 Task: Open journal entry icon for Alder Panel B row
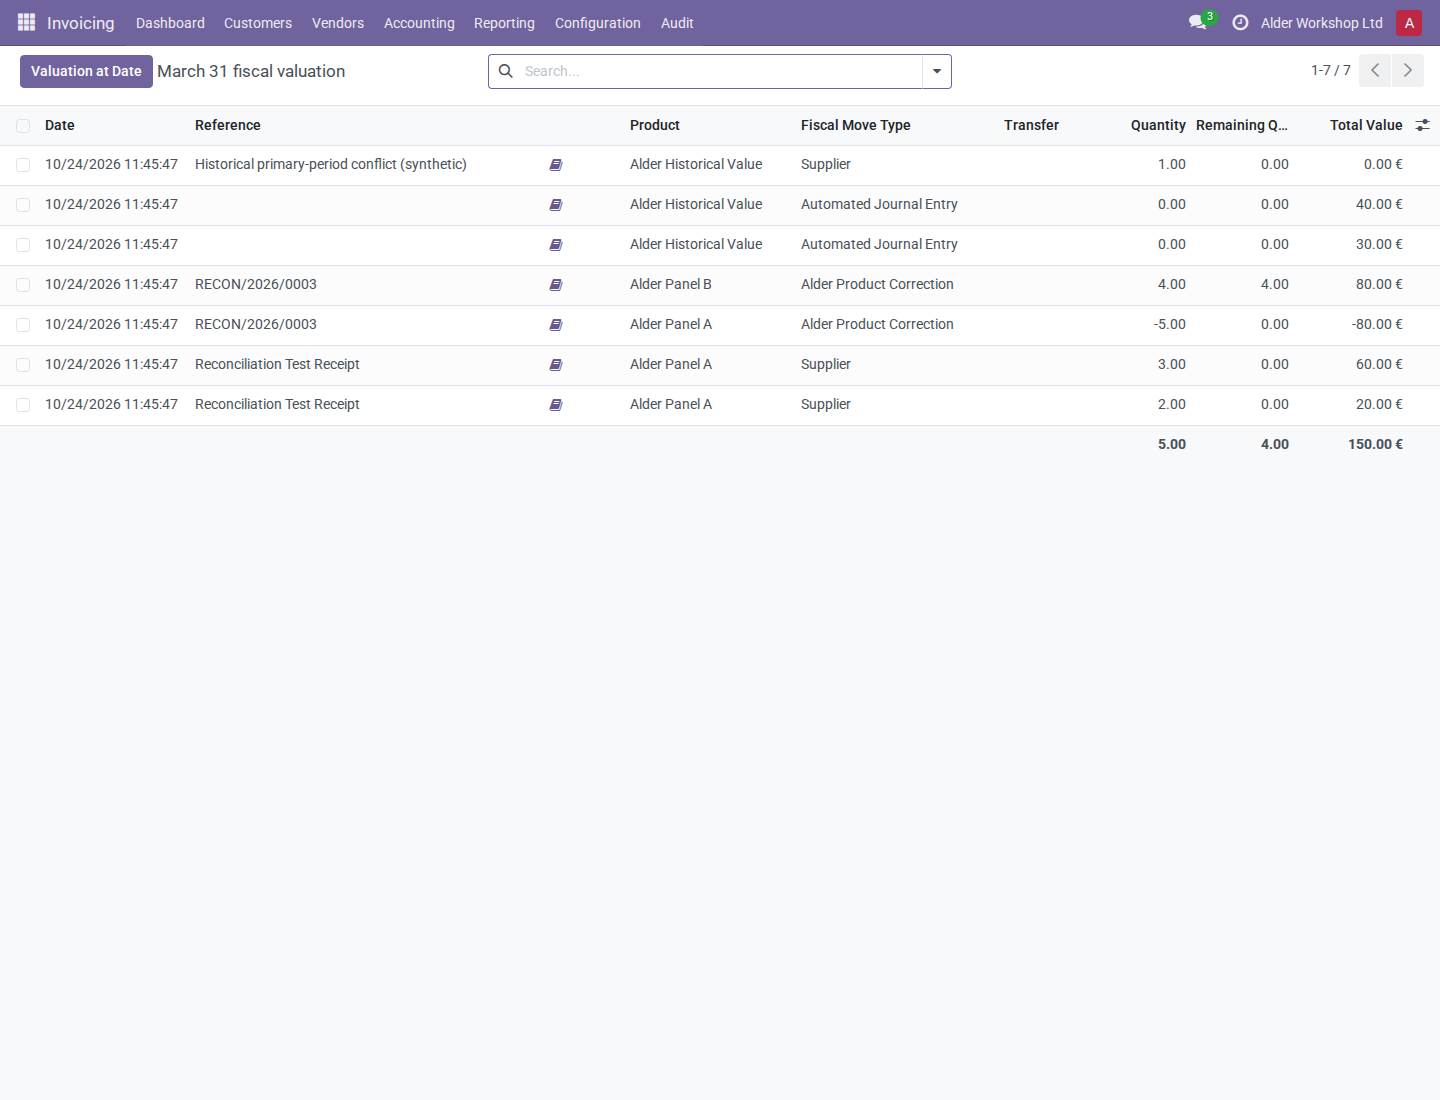[x=556, y=285]
